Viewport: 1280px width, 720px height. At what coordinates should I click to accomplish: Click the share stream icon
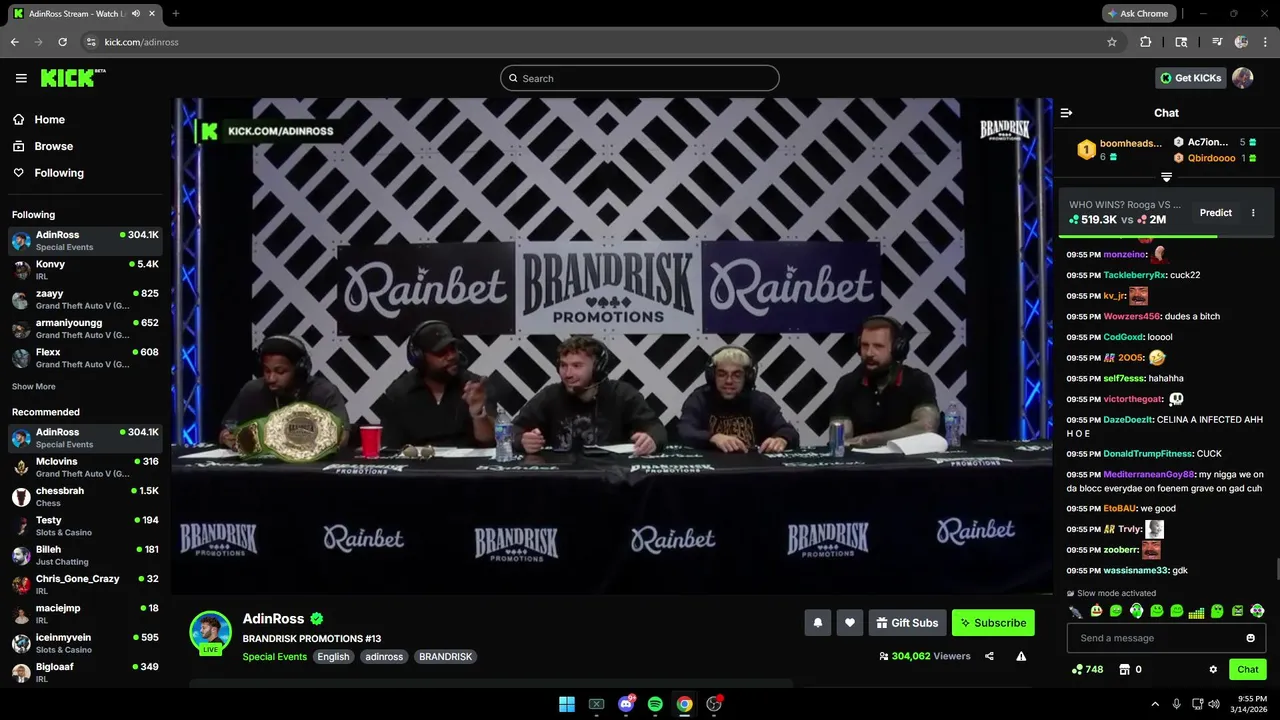989,657
